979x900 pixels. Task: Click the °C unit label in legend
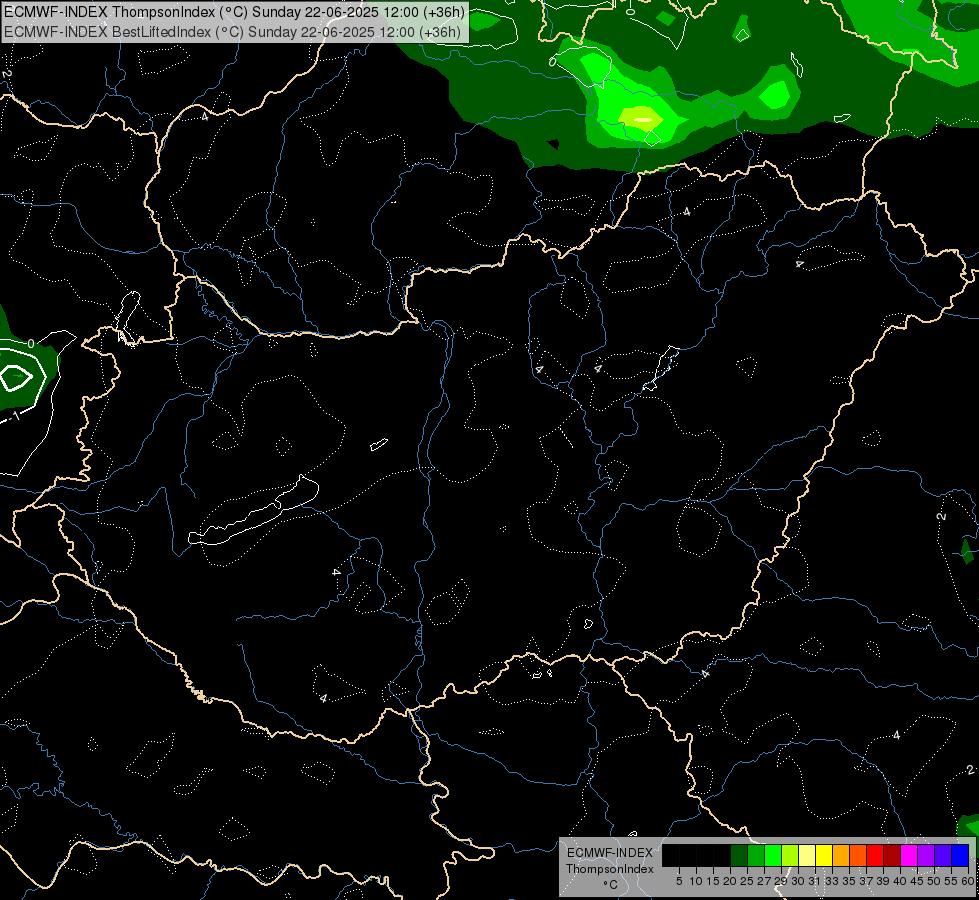coord(610,884)
